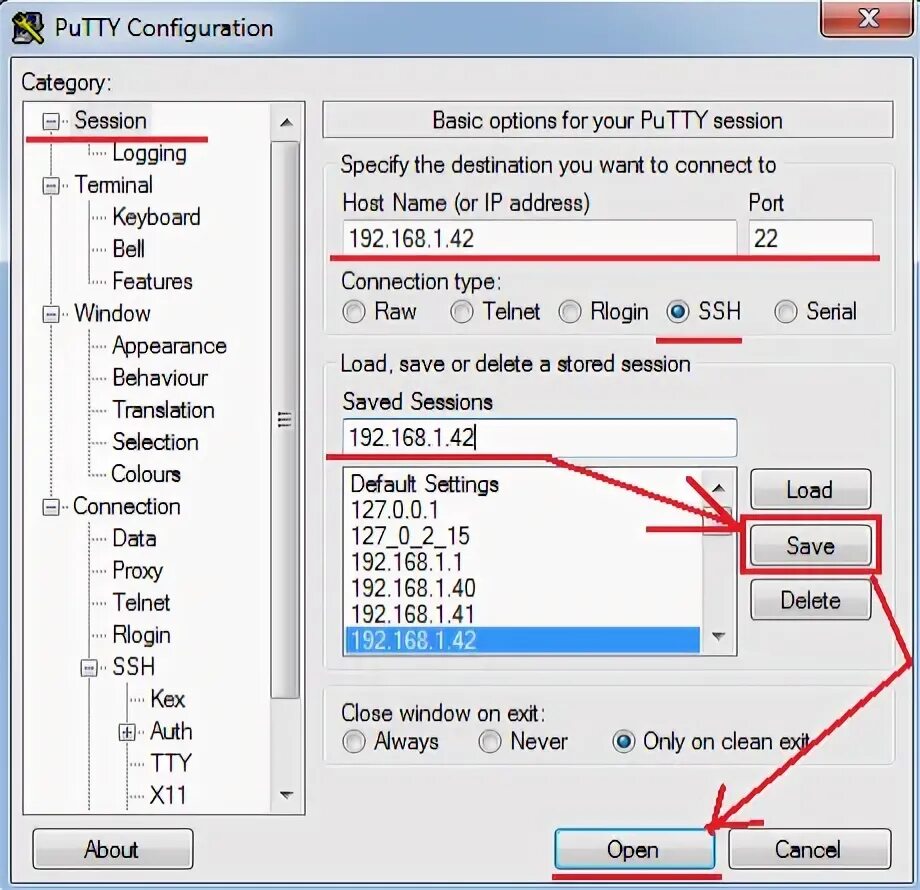The image size is (920, 890).
Task: Open the Data category
Action: click(x=134, y=539)
